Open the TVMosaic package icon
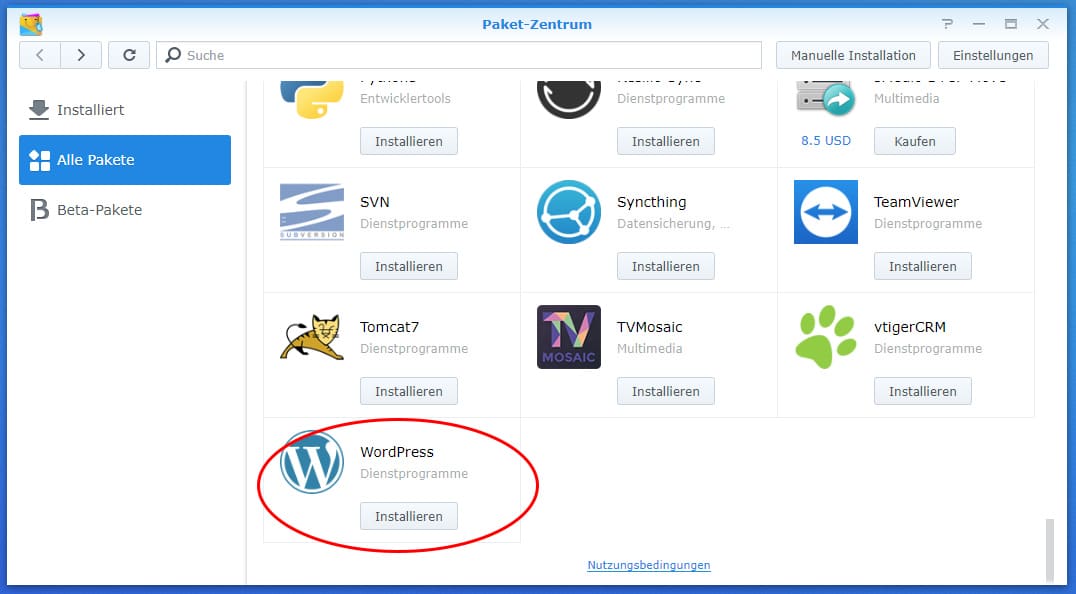This screenshot has width=1076, height=594. coord(568,337)
